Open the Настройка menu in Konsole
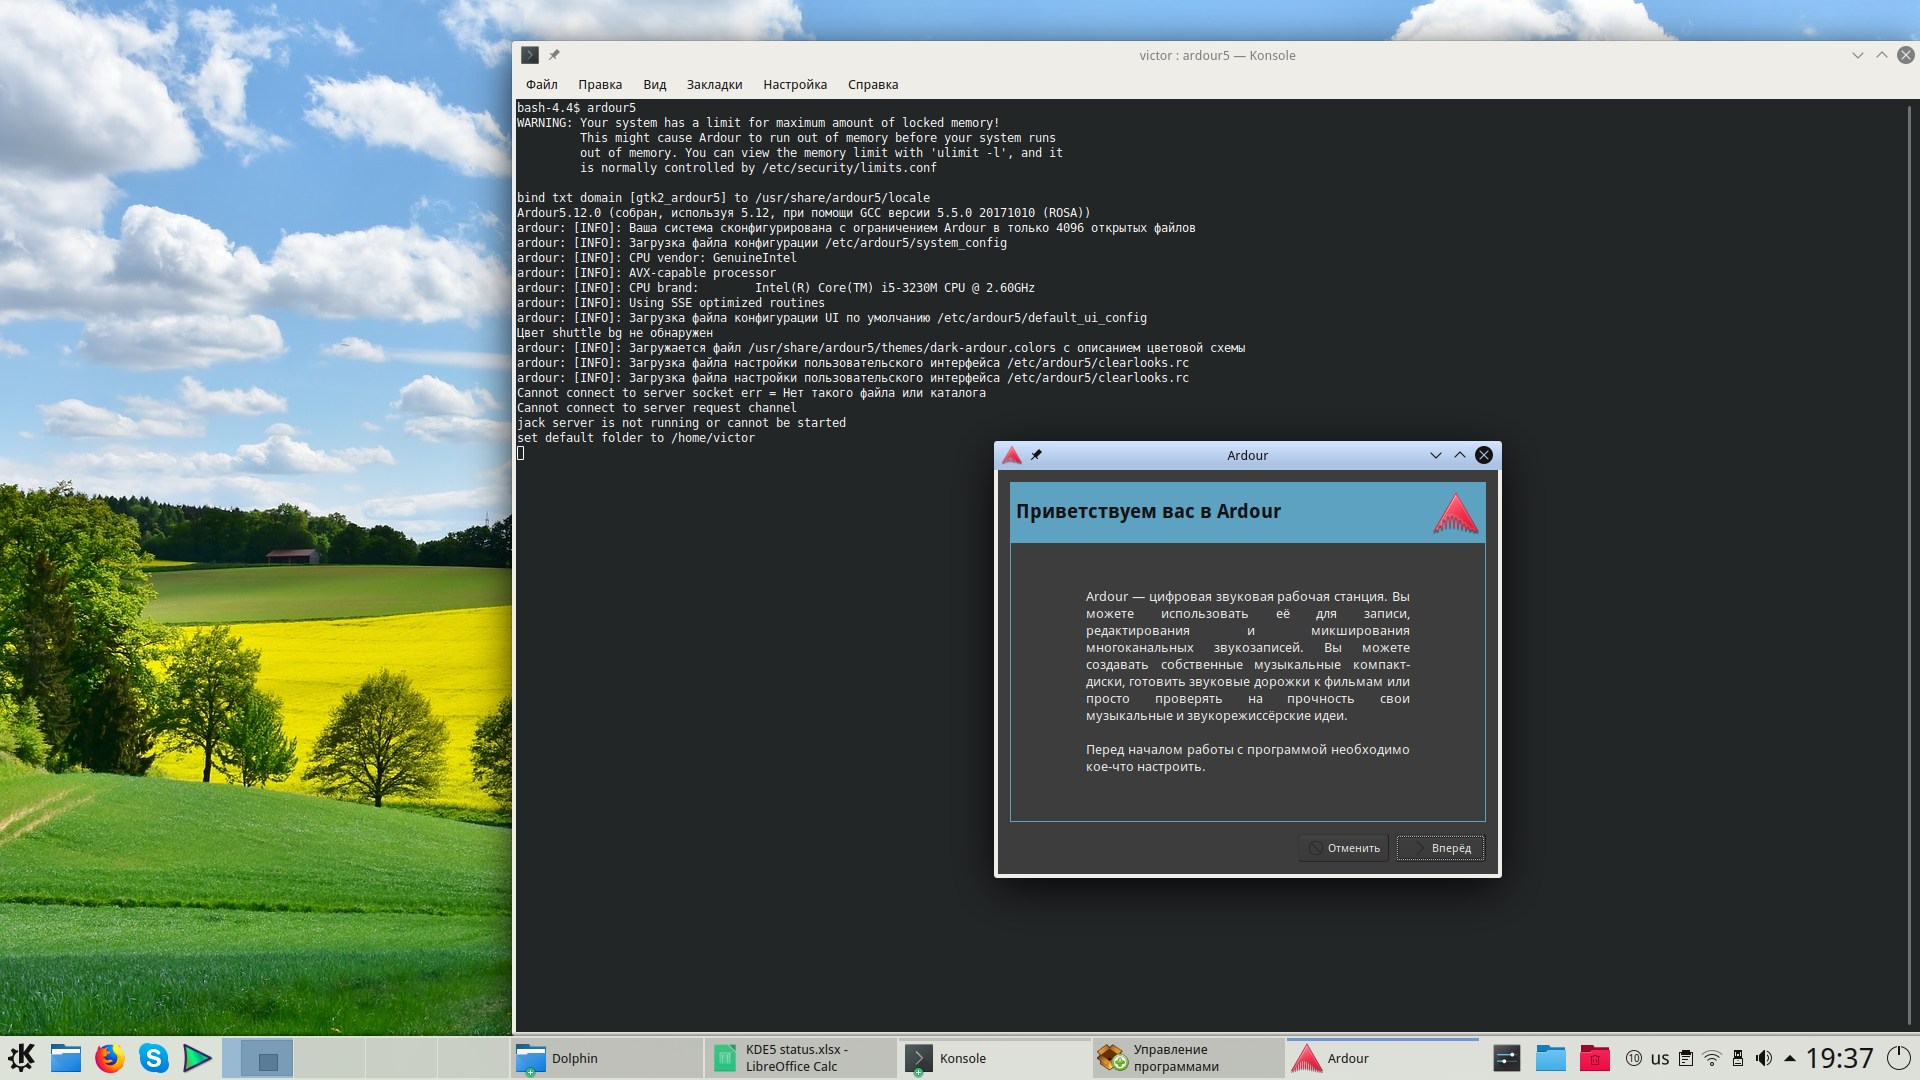This screenshot has width=1920, height=1080. [794, 85]
